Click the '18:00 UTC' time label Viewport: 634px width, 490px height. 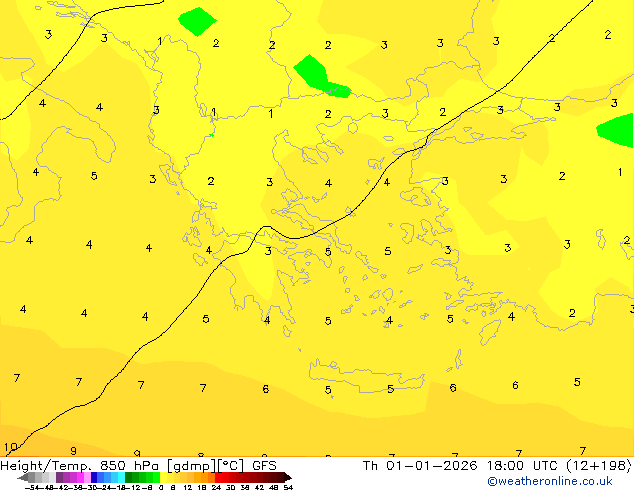525,466
